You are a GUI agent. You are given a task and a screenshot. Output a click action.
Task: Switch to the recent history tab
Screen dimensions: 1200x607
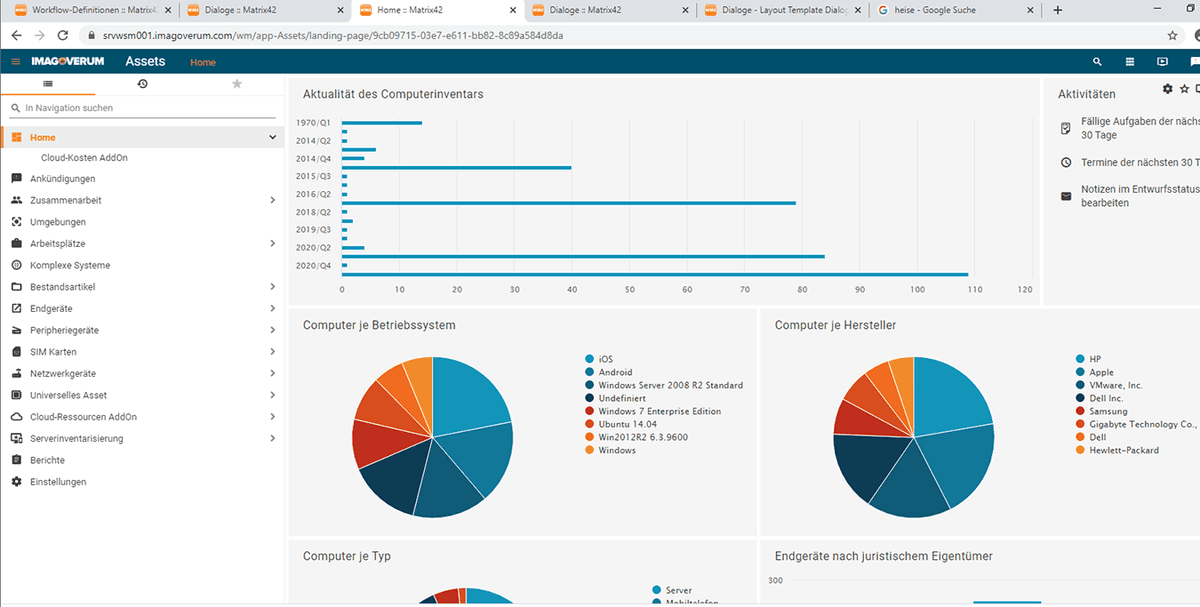click(x=143, y=84)
